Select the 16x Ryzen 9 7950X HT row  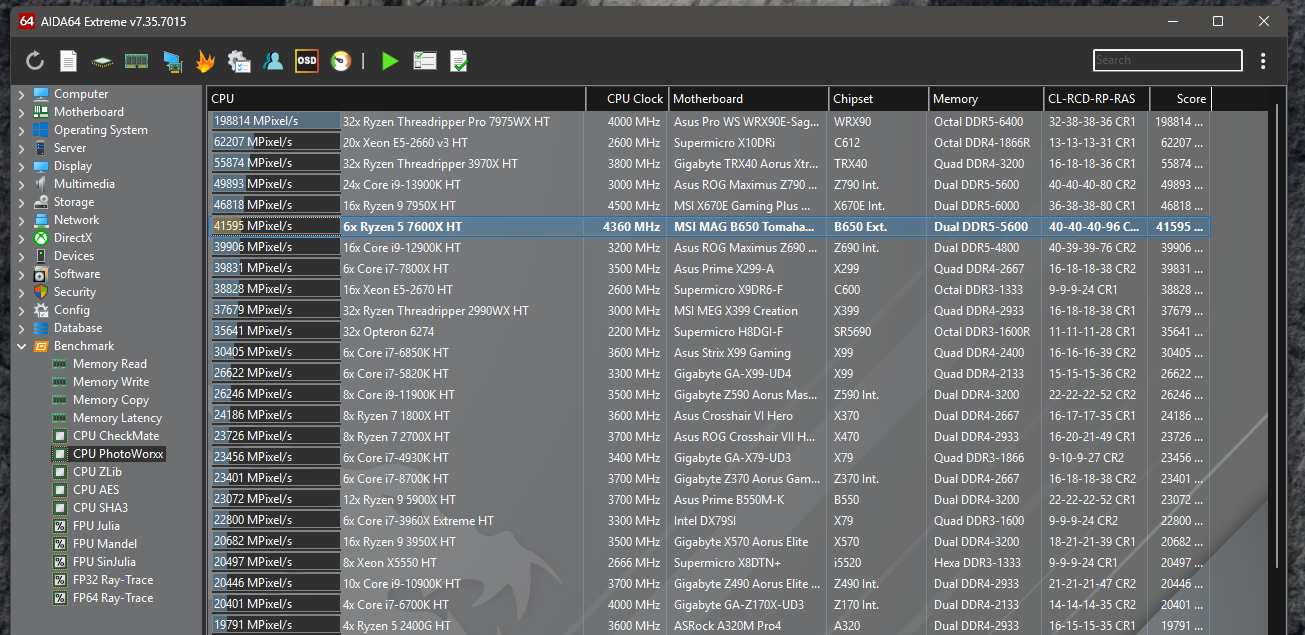click(x=710, y=205)
